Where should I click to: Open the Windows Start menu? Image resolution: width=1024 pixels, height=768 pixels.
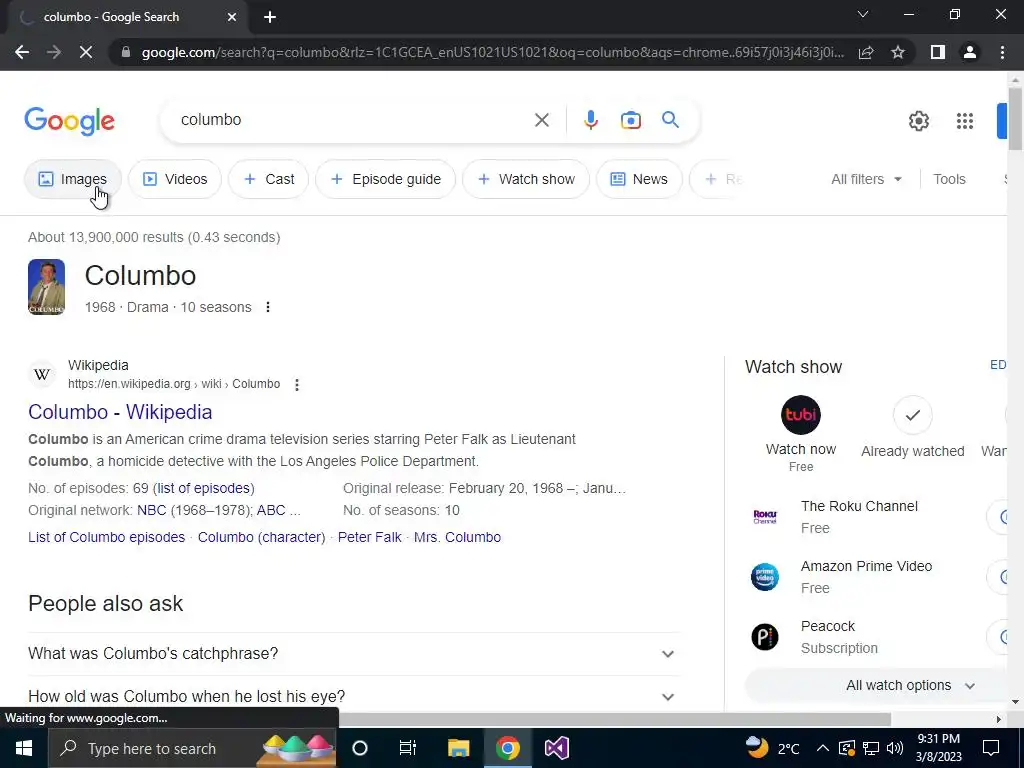(x=24, y=748)
